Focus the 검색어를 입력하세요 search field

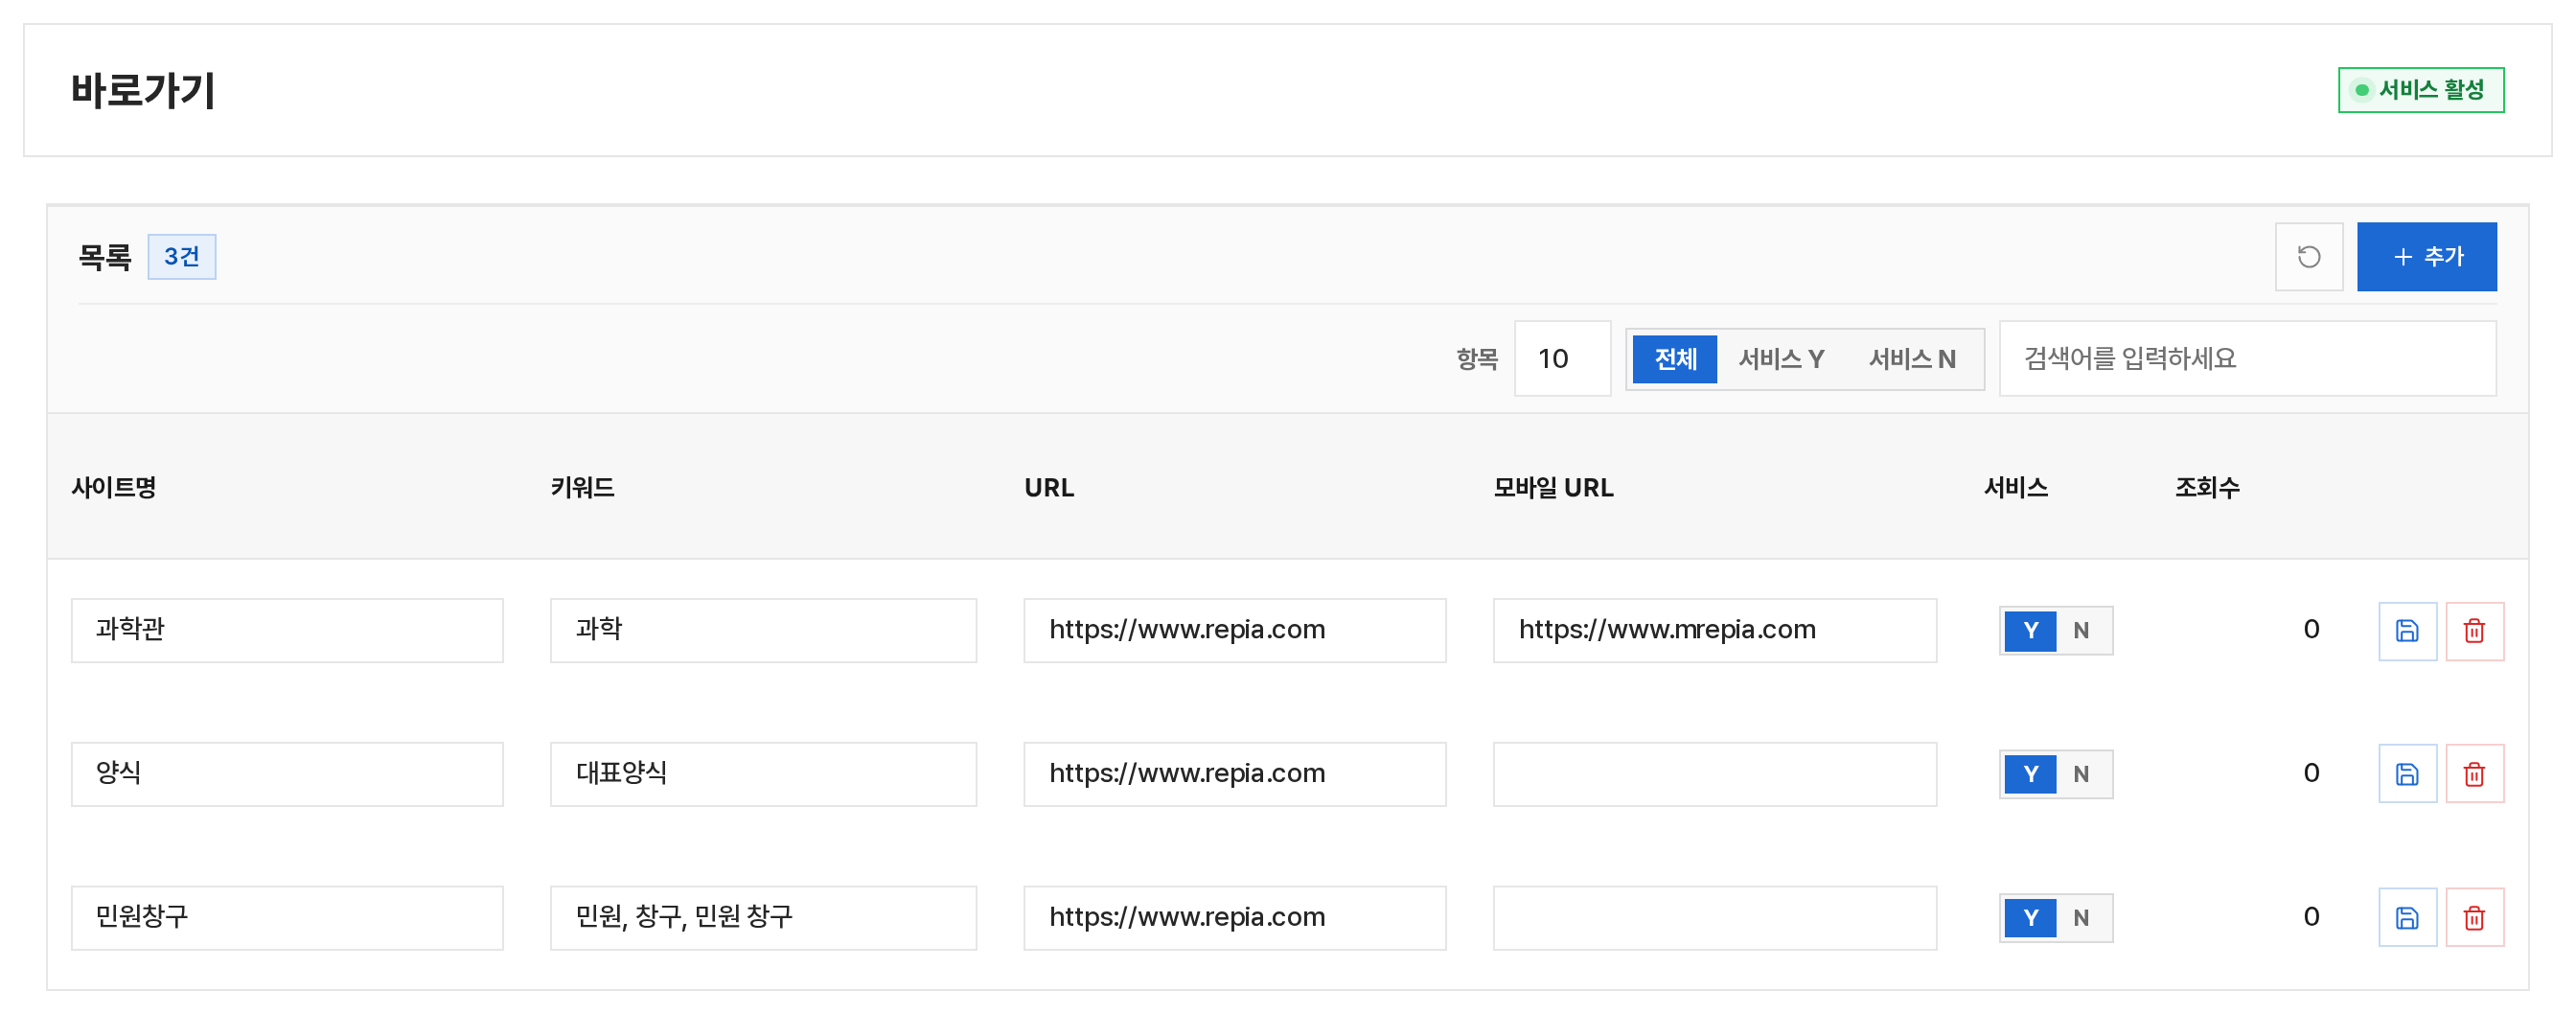click(x=2247, y=359)
